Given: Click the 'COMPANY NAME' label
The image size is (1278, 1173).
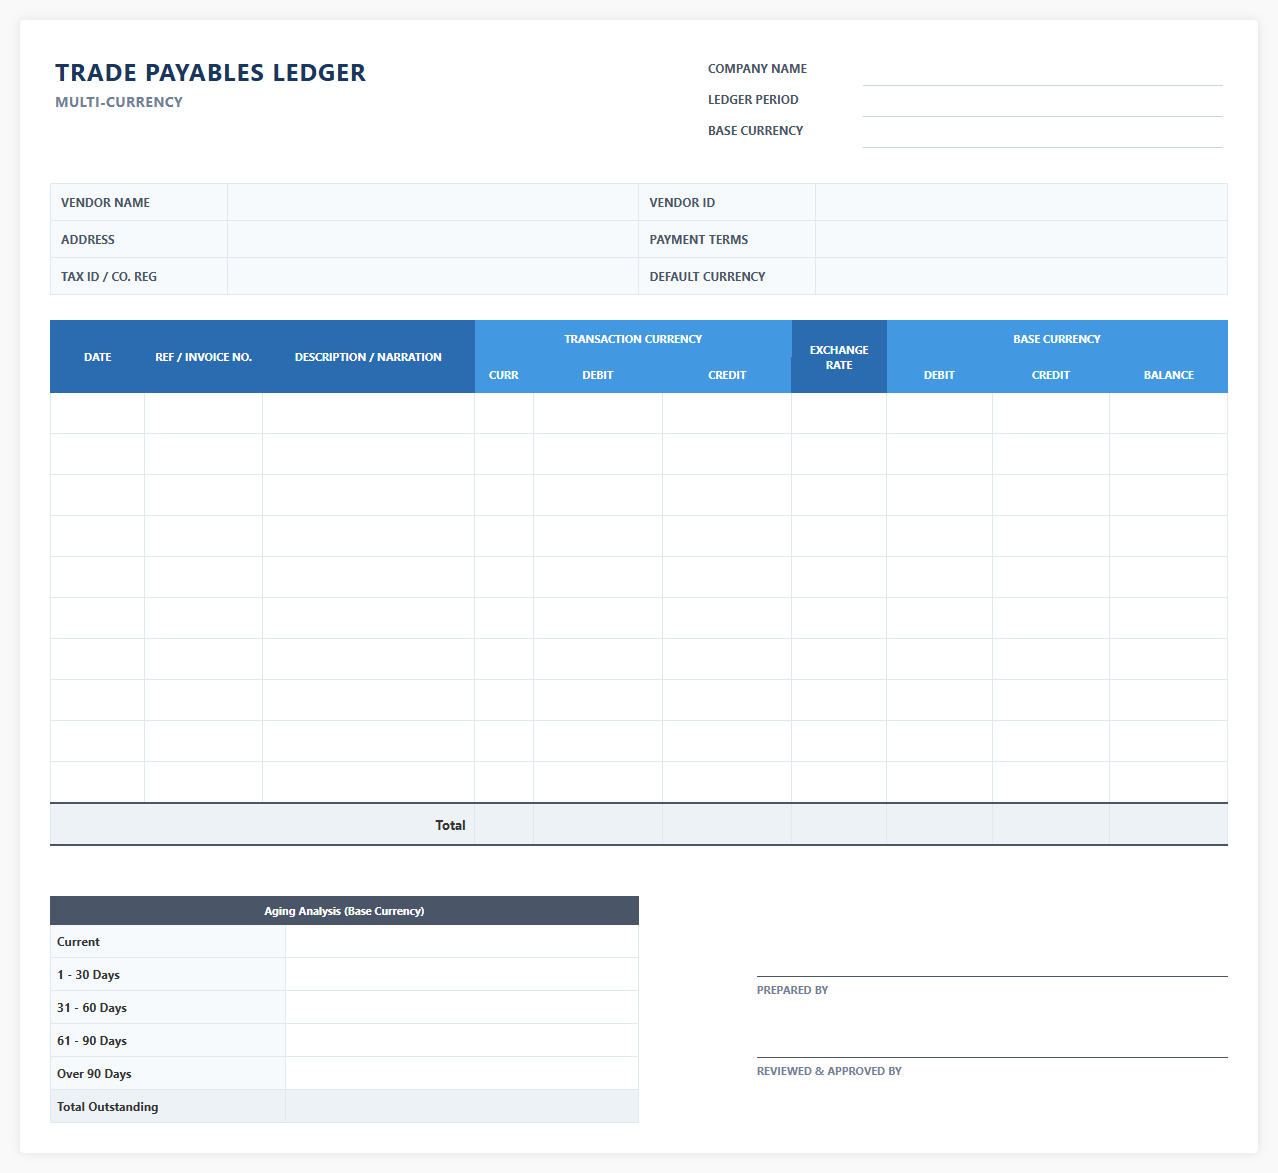Looking at the screenshot, I should tap(757, 69).
